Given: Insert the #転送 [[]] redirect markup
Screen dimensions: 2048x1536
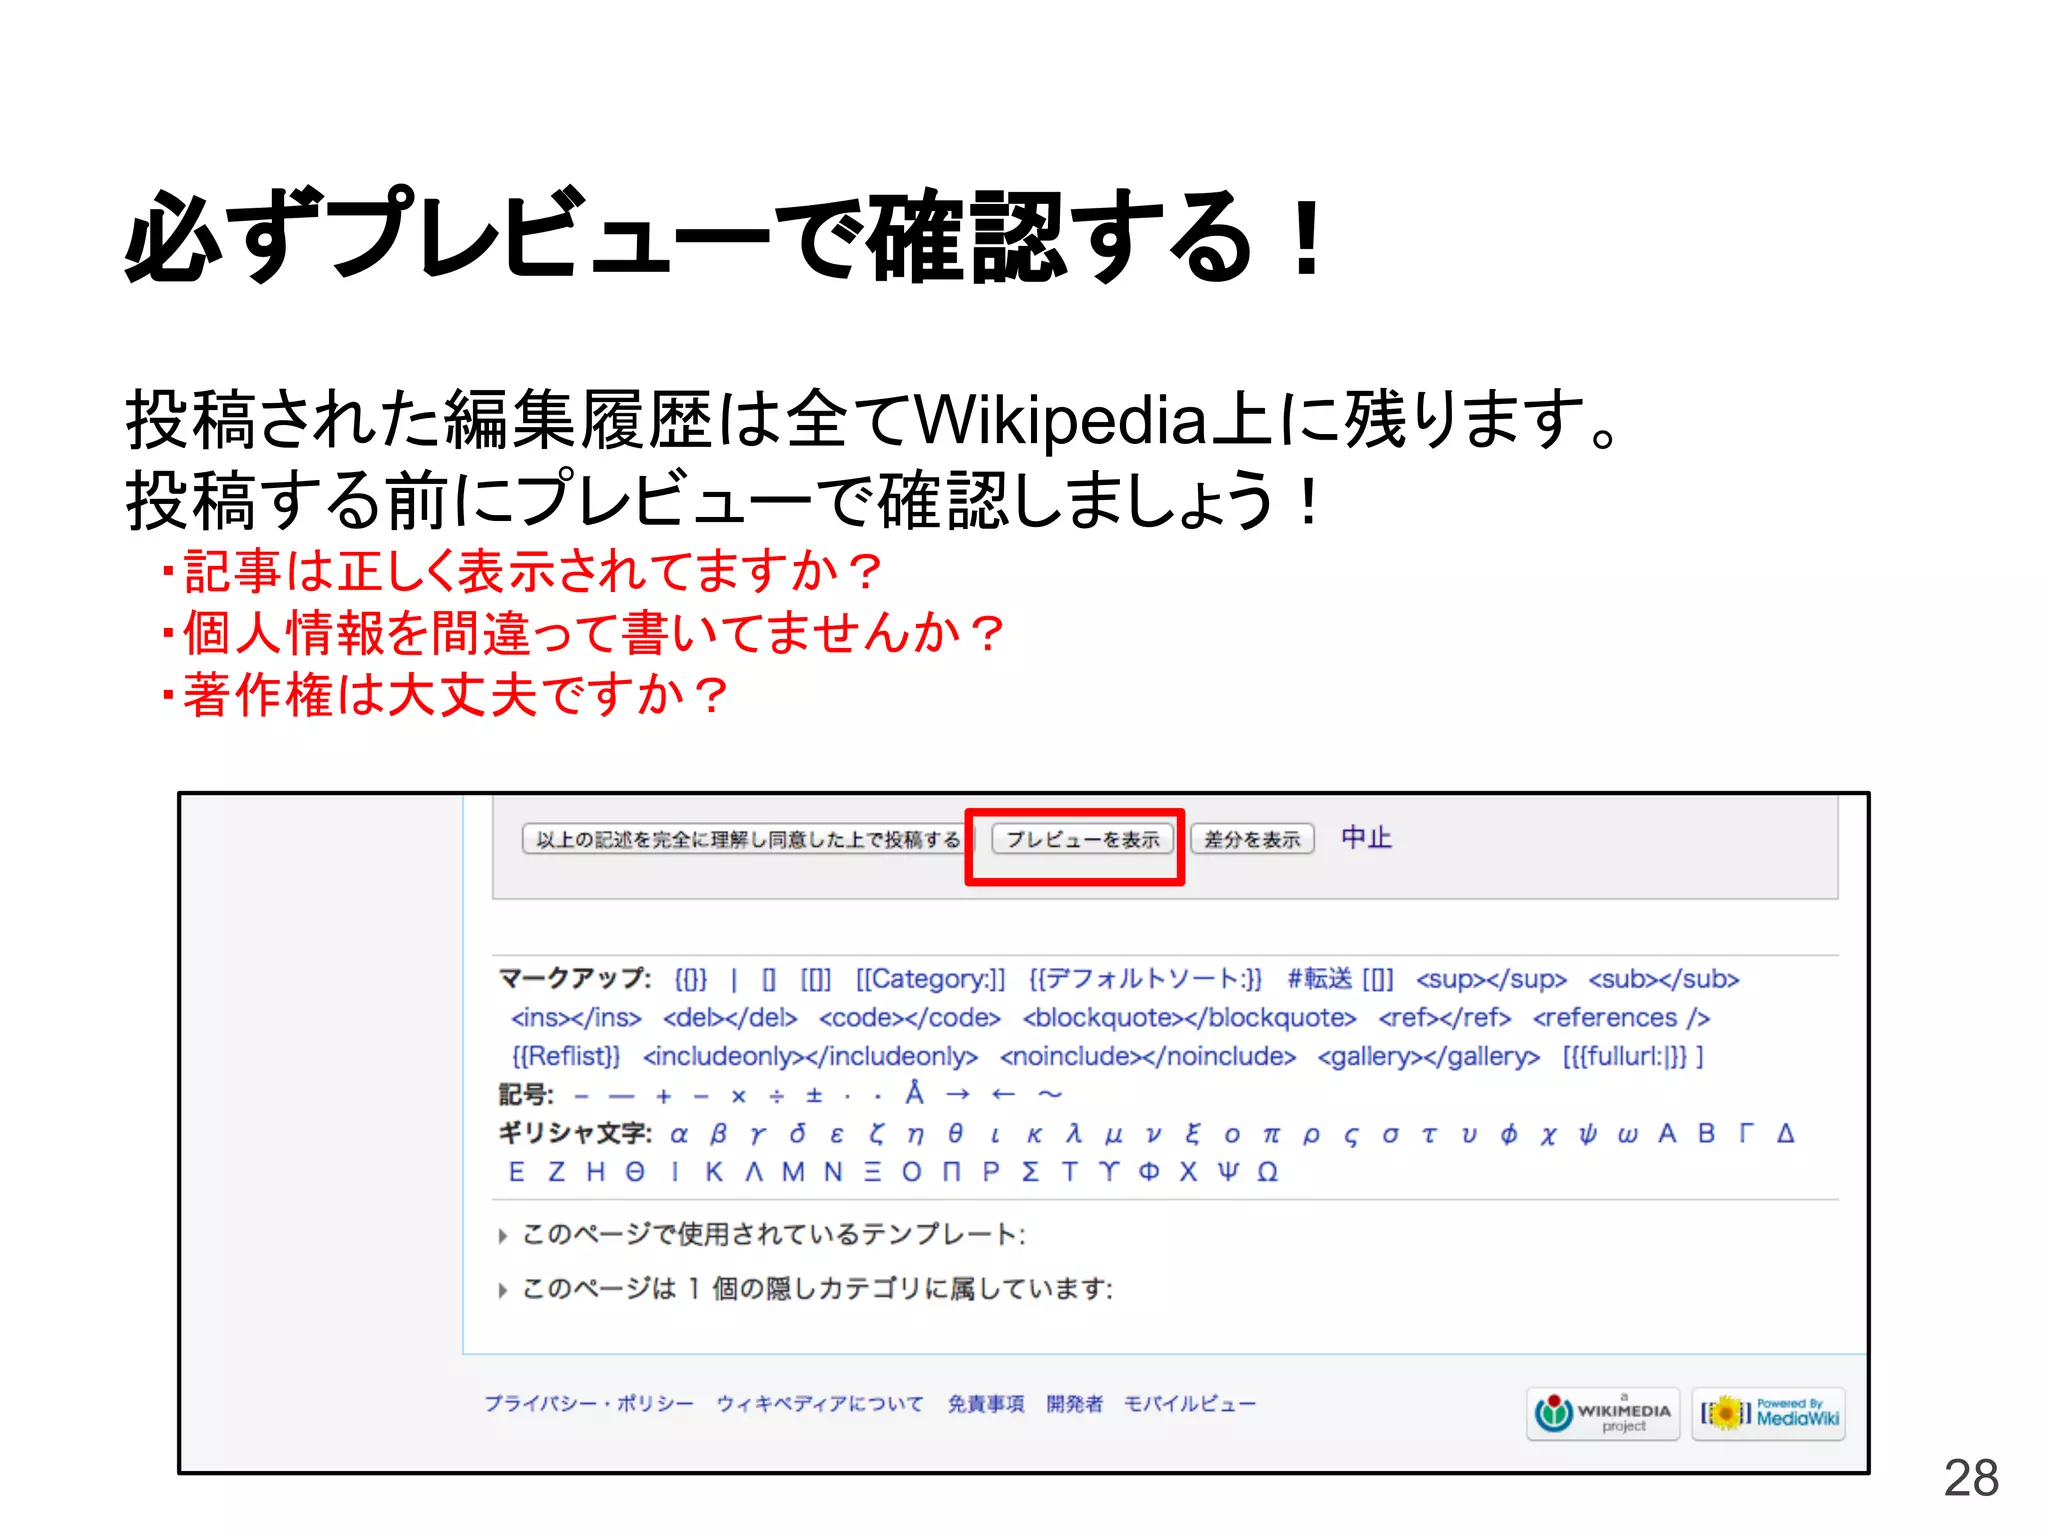Looking at the screenshot, I should [1340, 979].
